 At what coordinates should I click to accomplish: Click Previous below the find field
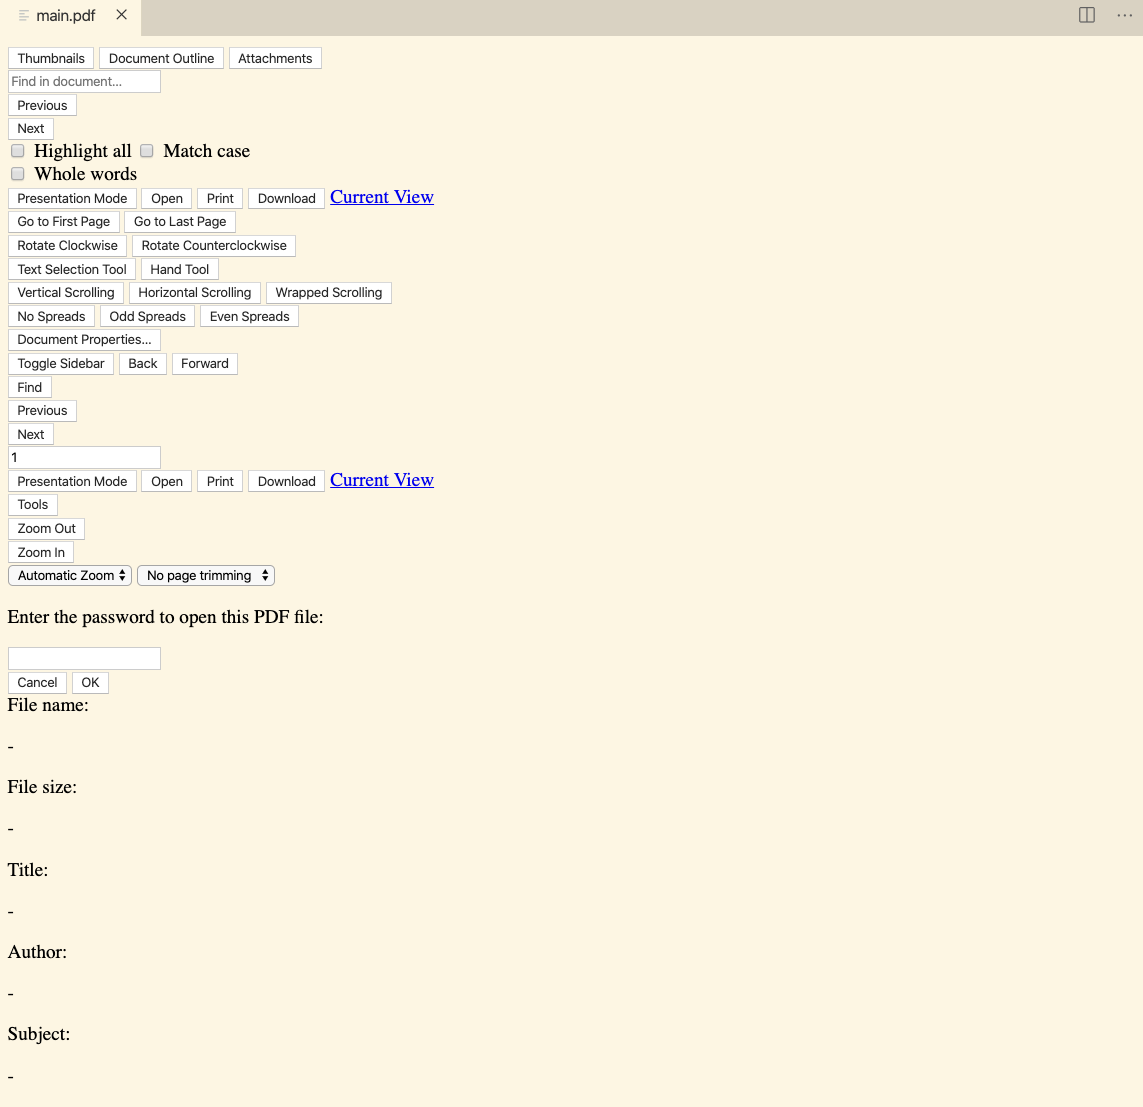(42, 105)
